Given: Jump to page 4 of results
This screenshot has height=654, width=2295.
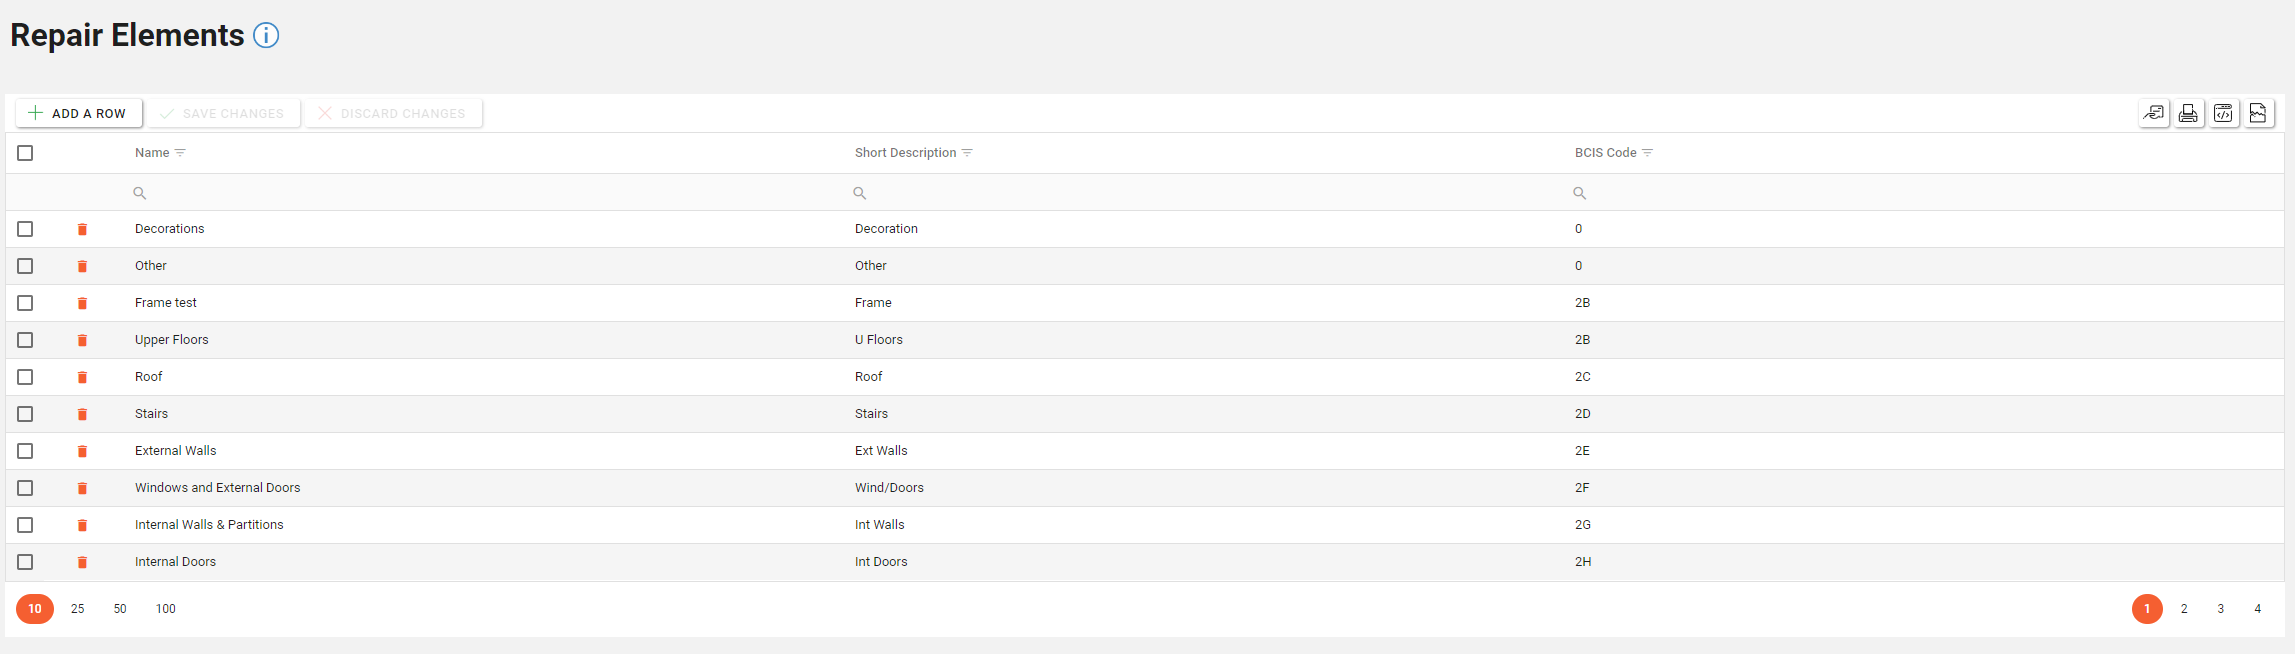Looking at the screenshot, I should click(2257, 609).
